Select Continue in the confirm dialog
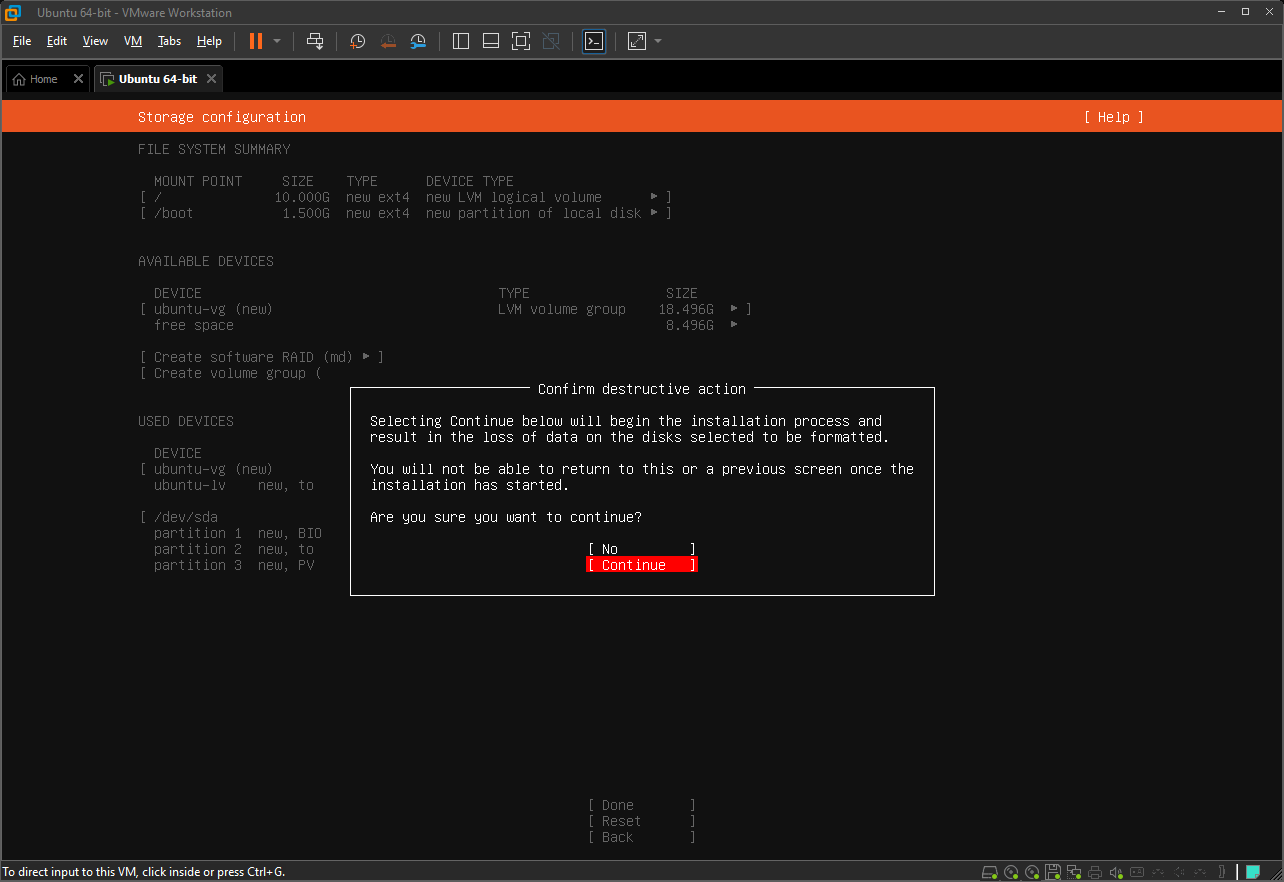The image size is (1284, 882). (641, 565)
